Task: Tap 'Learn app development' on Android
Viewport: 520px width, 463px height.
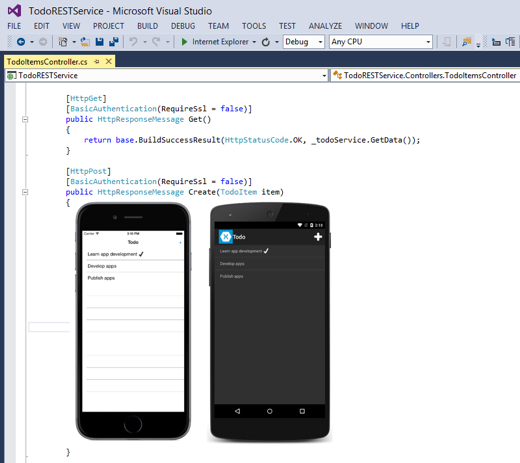Action: (x=241, y=251)
